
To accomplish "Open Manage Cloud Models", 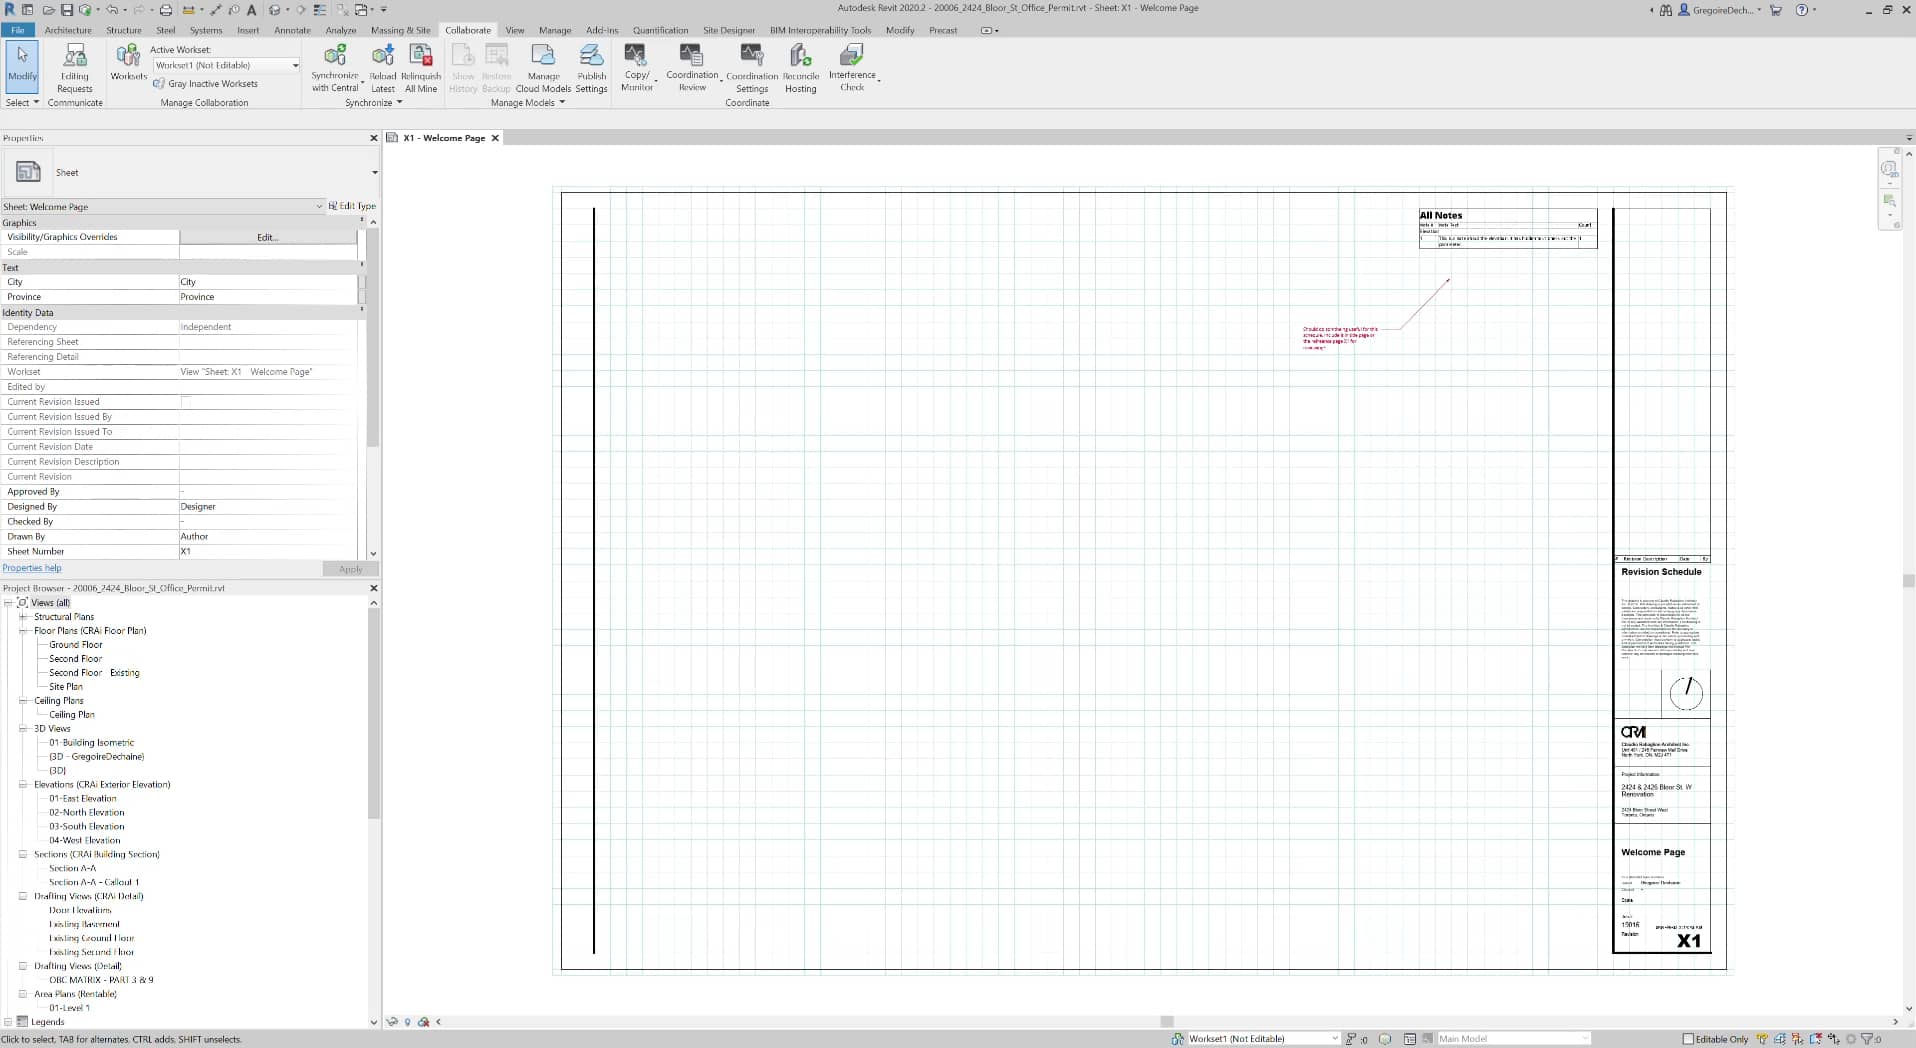I will 543,67.
